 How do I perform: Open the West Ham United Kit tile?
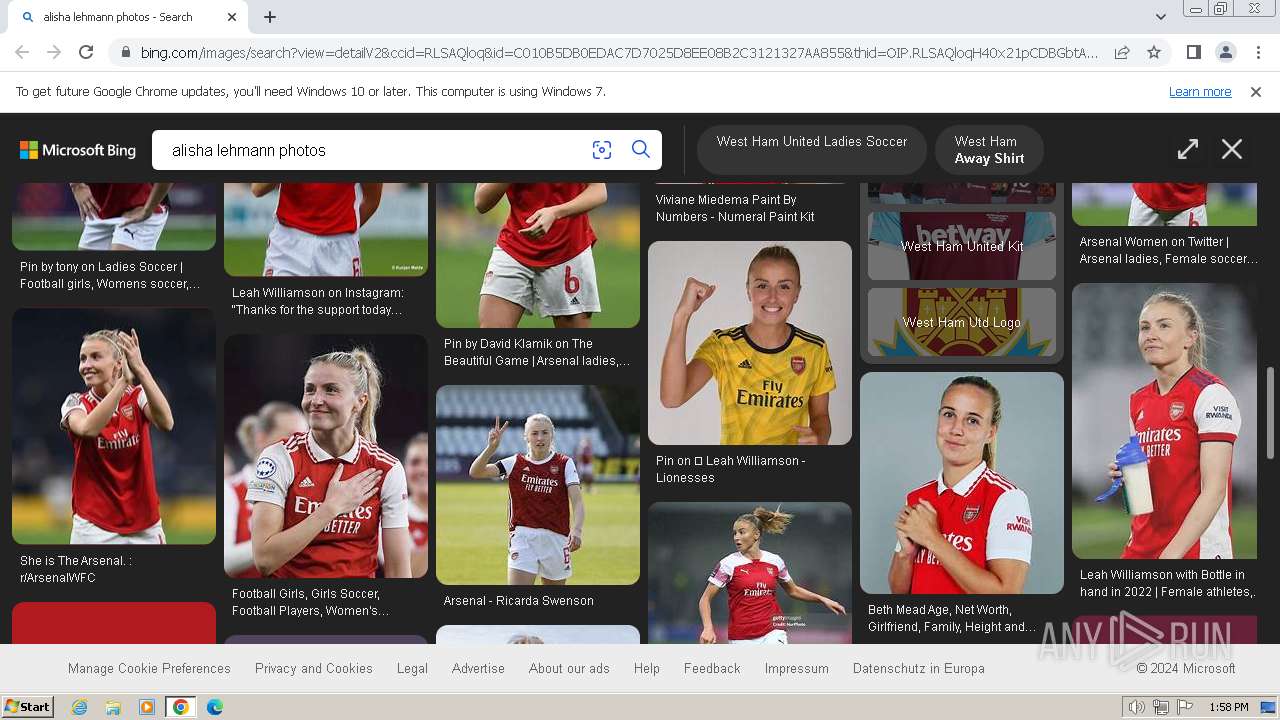click(x=962, y=246)
